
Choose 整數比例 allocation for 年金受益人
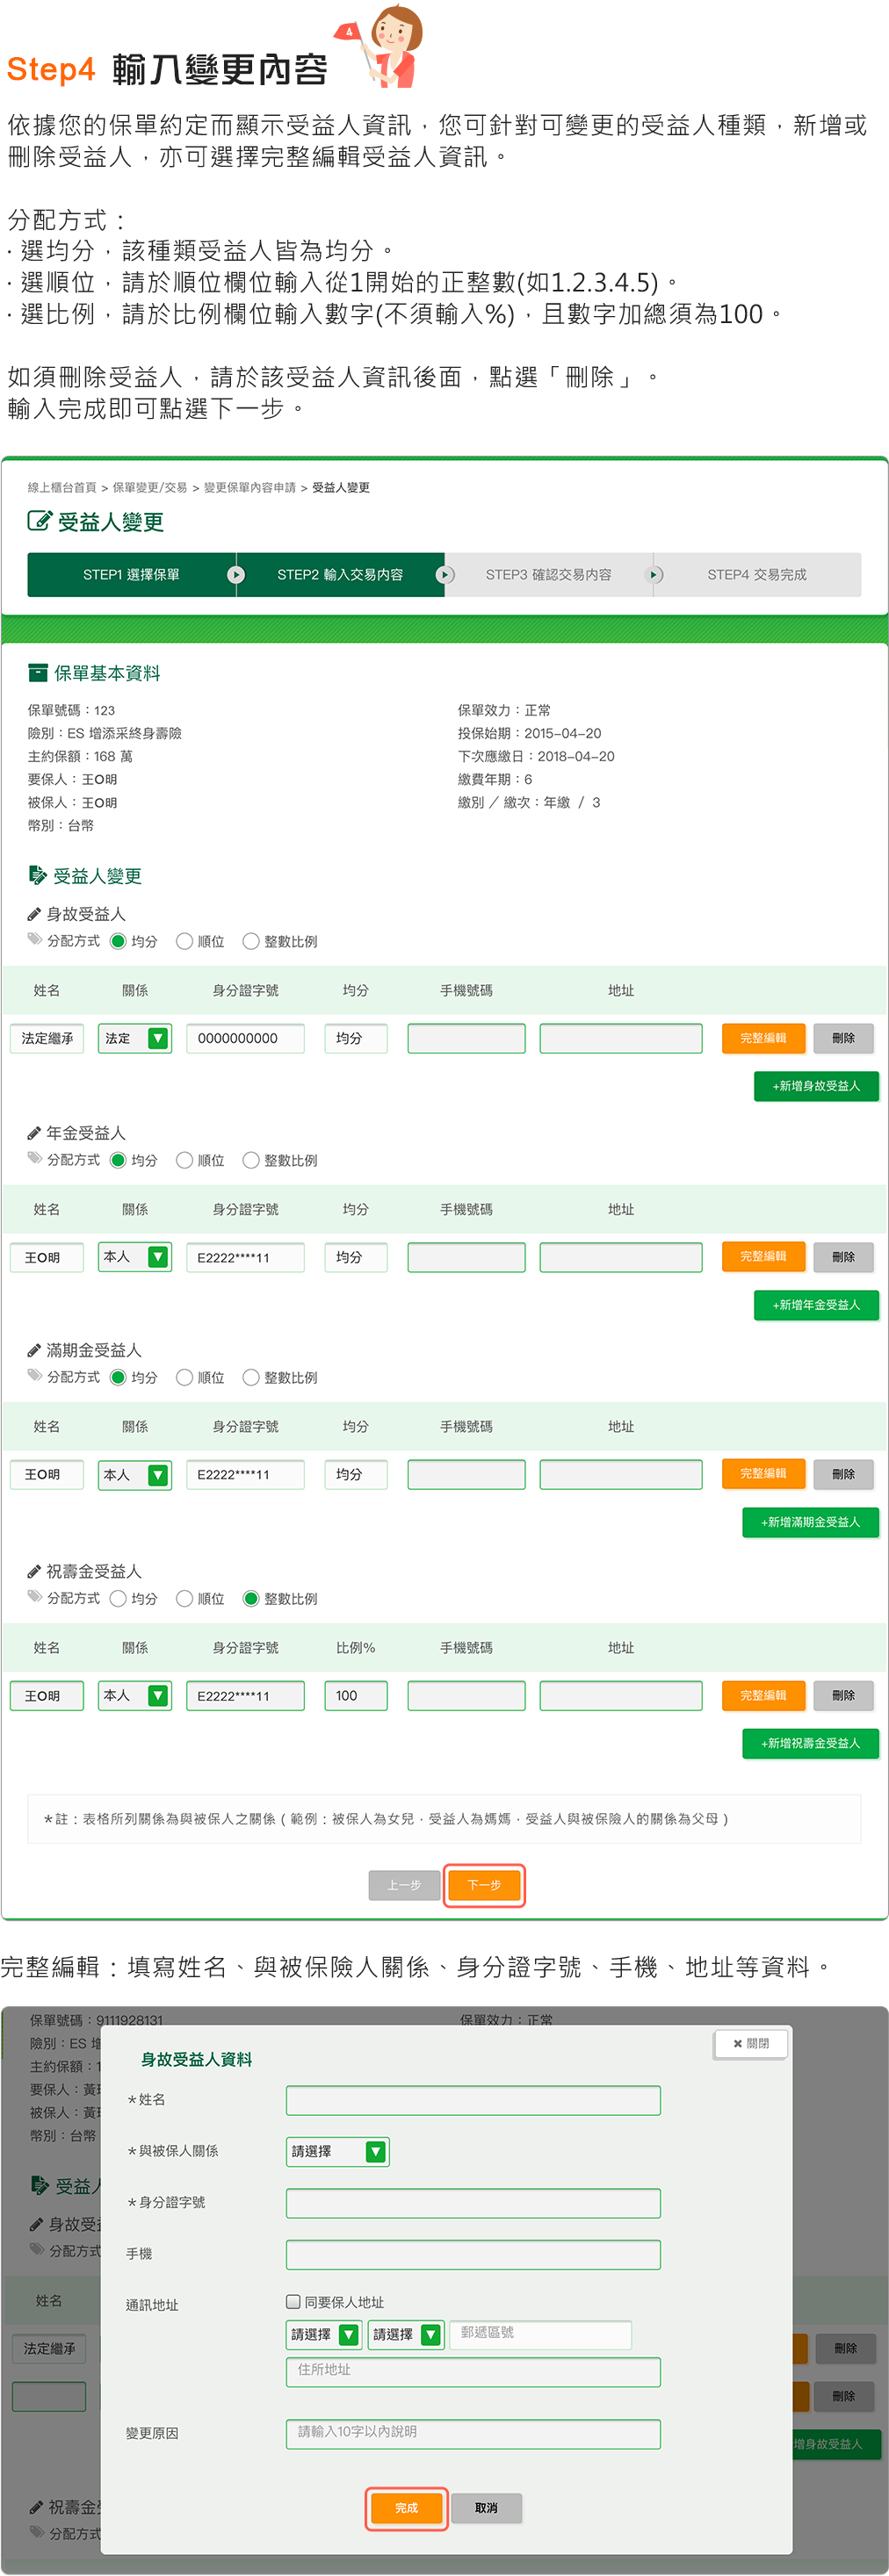click(x=251, y=1160)
